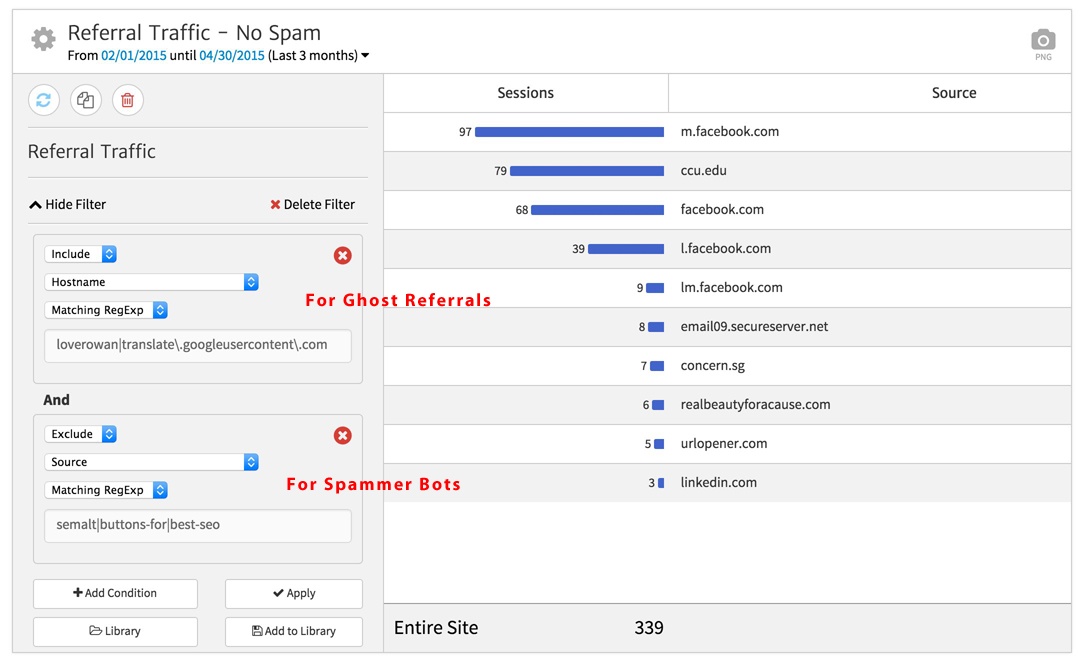Open the Exclude dropdown
The width and height of the screenshot is (1083, 661).
81,435
